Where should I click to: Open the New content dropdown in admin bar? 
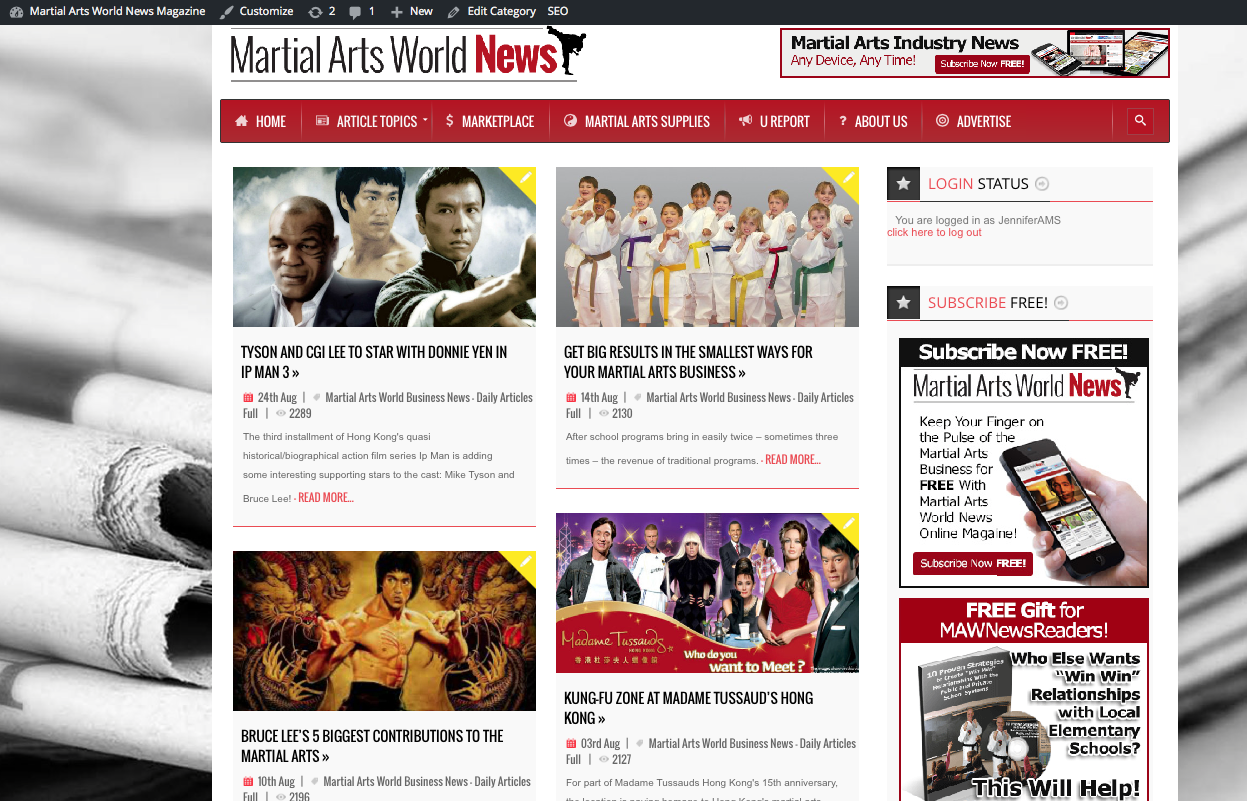point(412,11)
